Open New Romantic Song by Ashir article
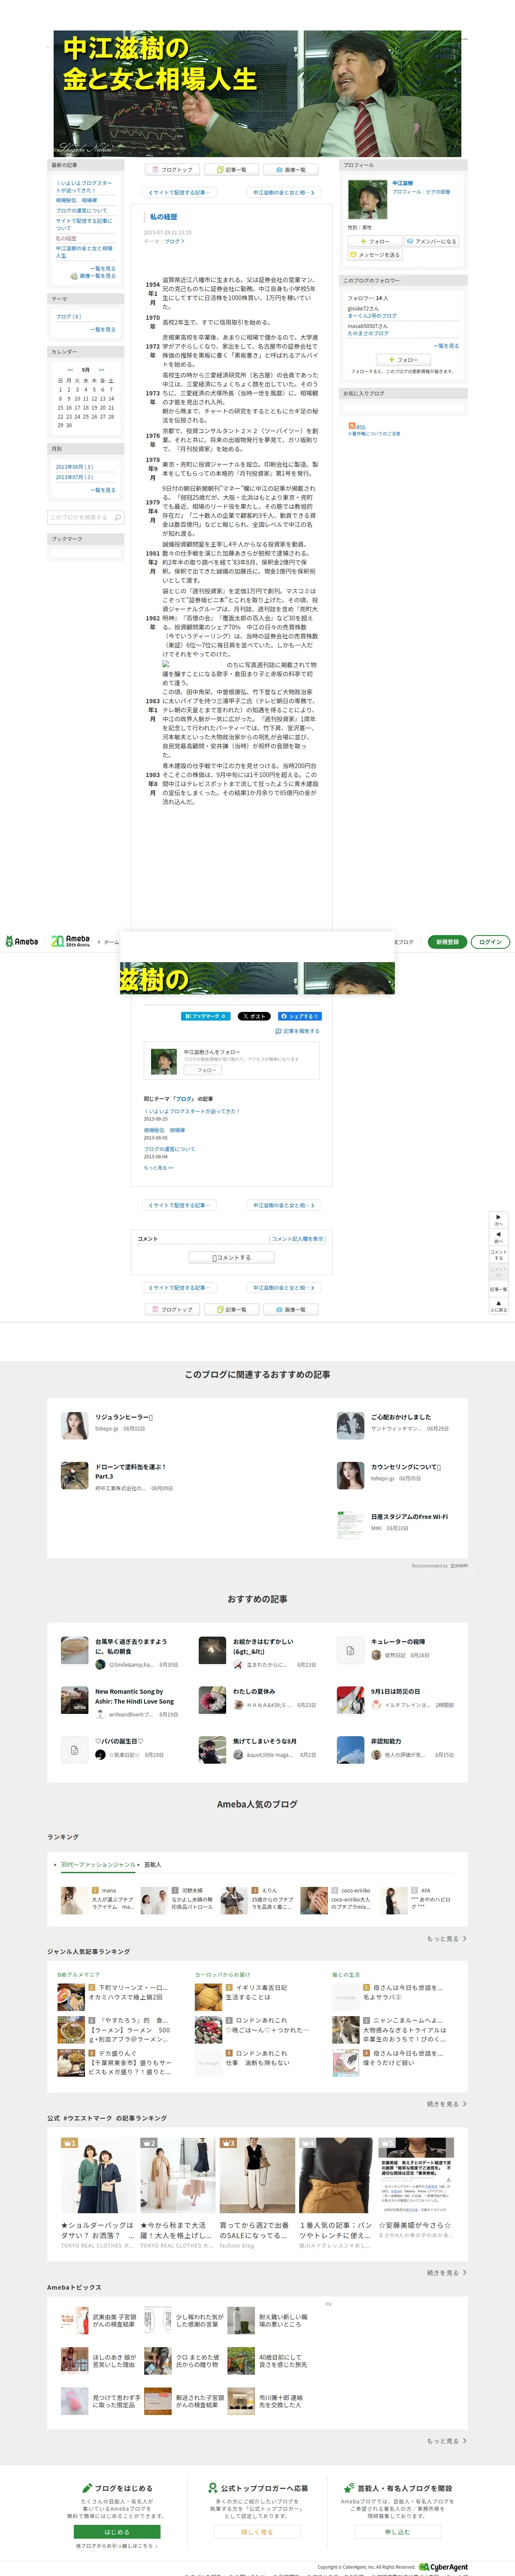 pyautogui.click(x=134, y=1696)
